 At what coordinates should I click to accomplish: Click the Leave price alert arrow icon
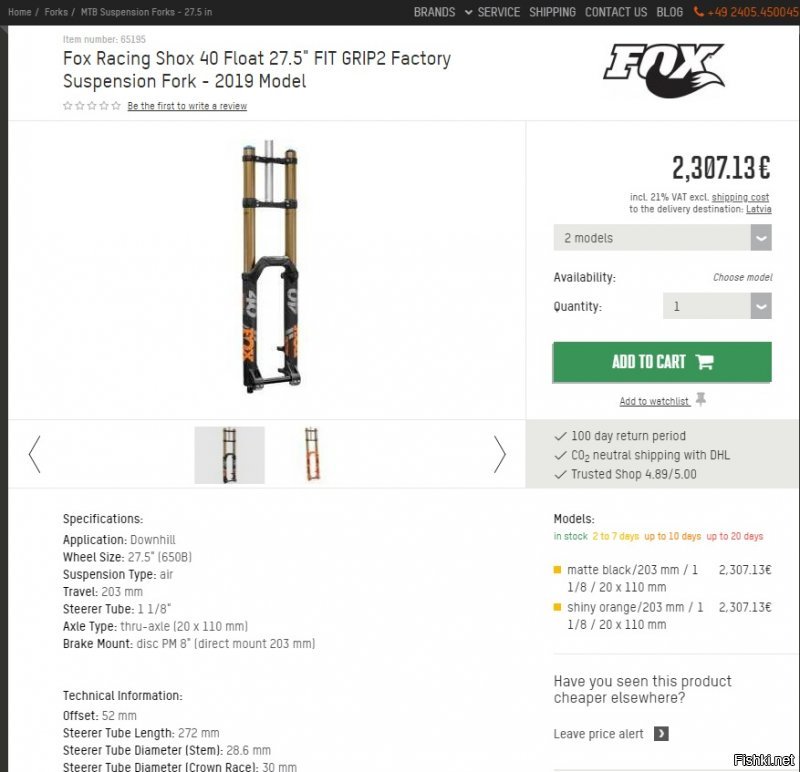pos(661,734)
